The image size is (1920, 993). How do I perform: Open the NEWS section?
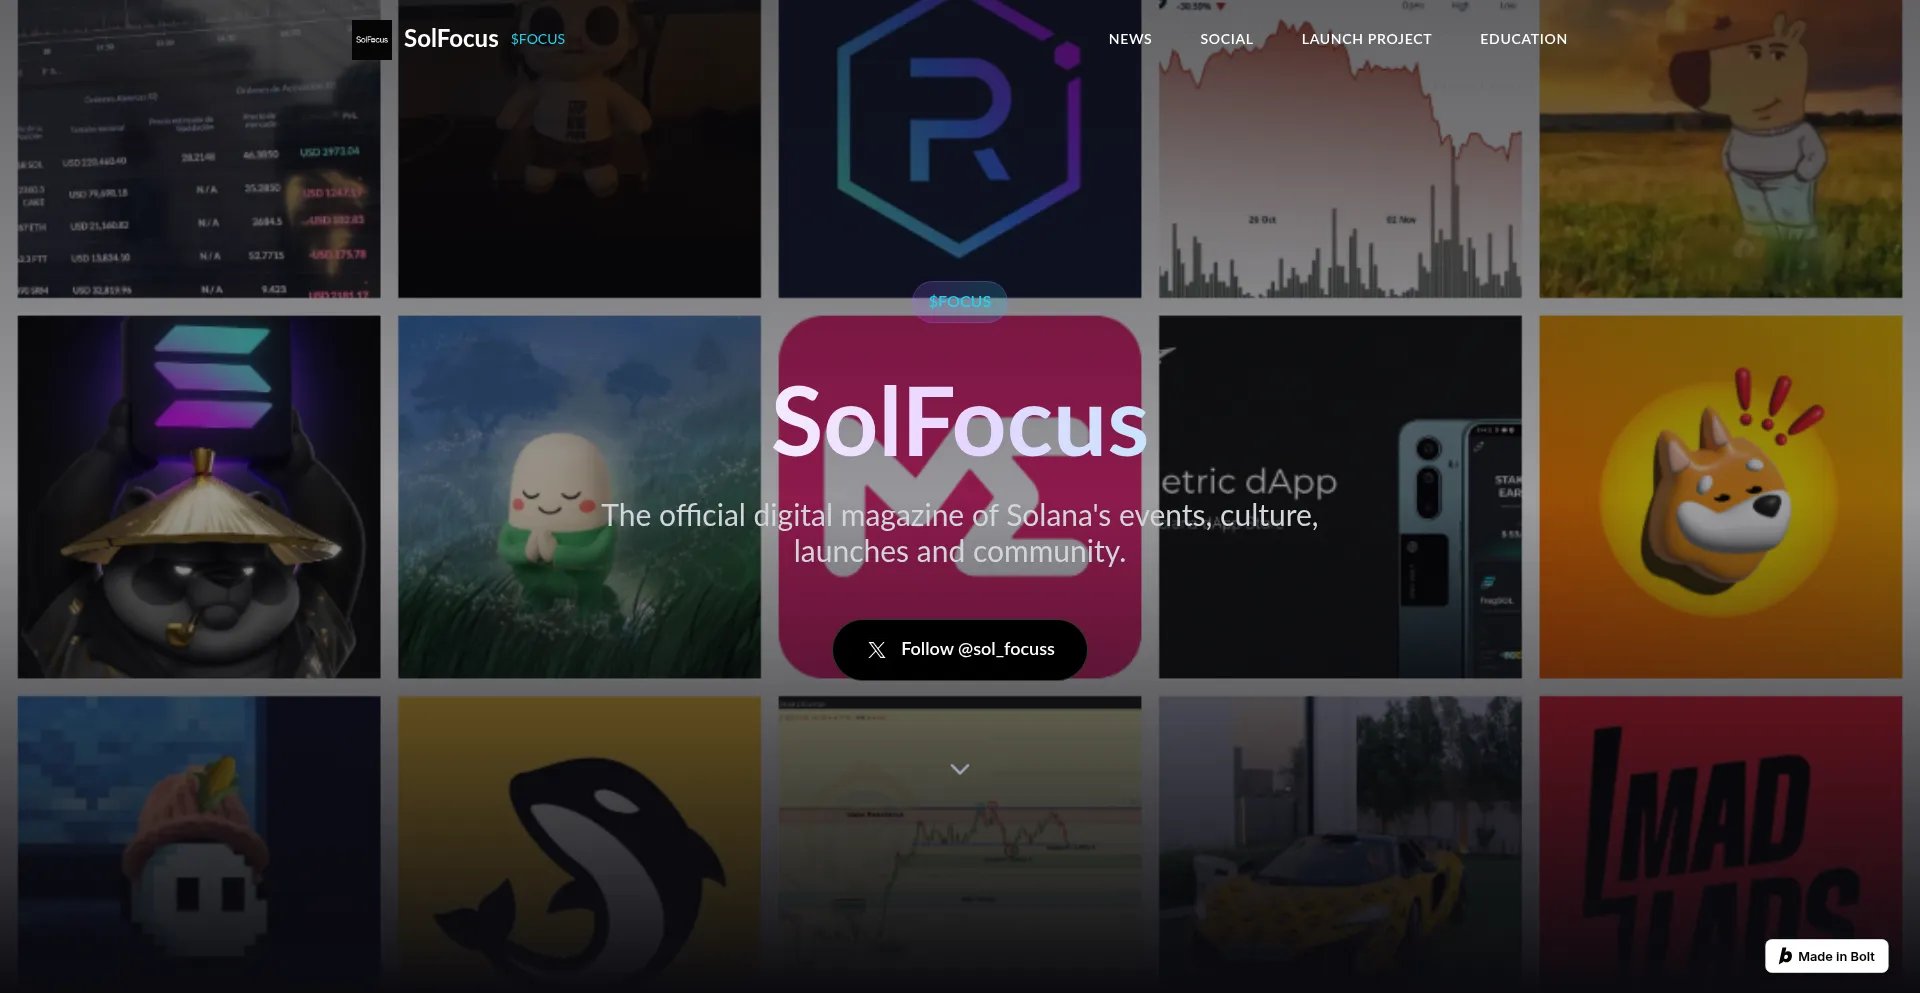click(x=1129, y=39)
